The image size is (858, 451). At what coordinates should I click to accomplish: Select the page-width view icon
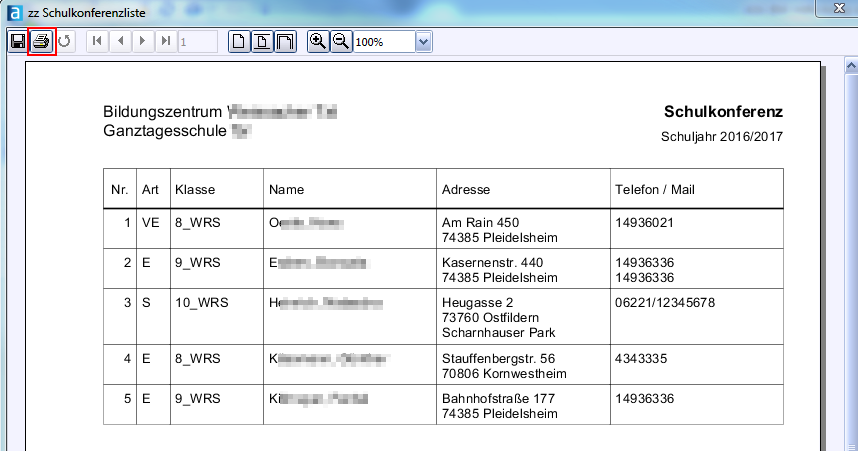(x=262, y=42)
